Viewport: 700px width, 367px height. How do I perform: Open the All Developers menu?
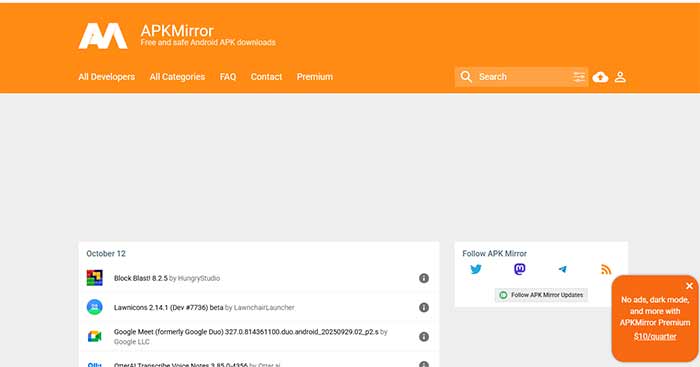point(107,77)
